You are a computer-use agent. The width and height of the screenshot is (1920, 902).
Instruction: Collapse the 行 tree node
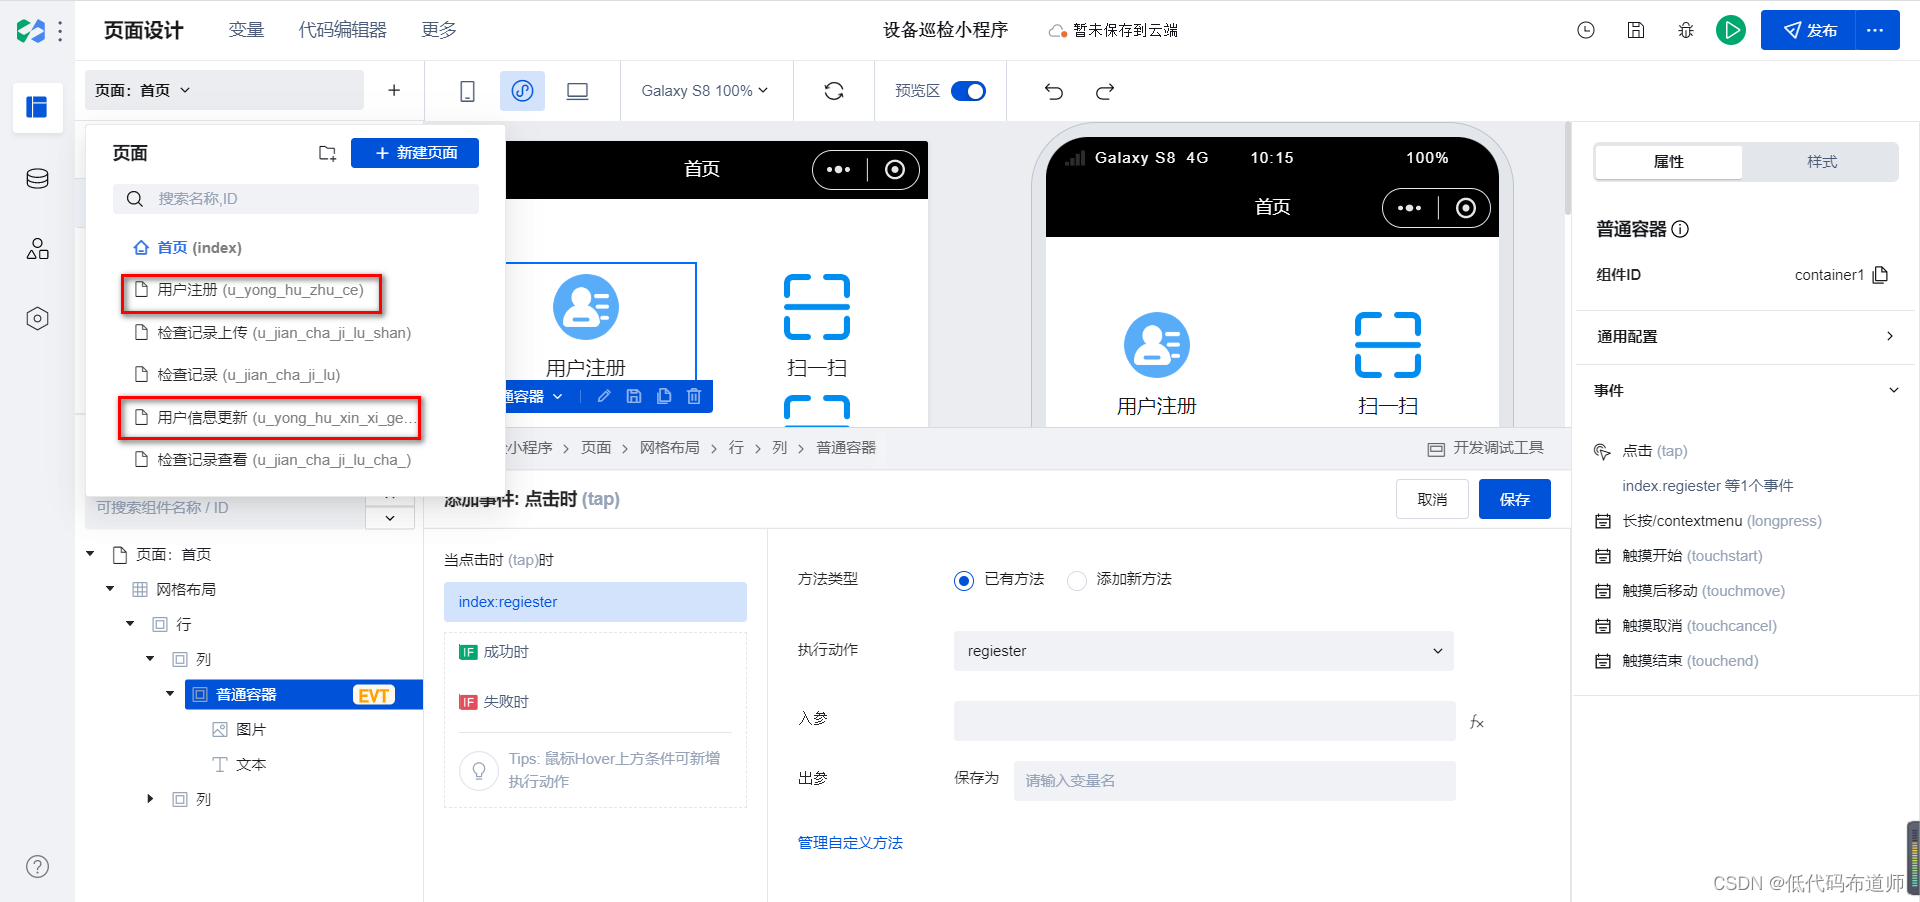coord(131,624)
